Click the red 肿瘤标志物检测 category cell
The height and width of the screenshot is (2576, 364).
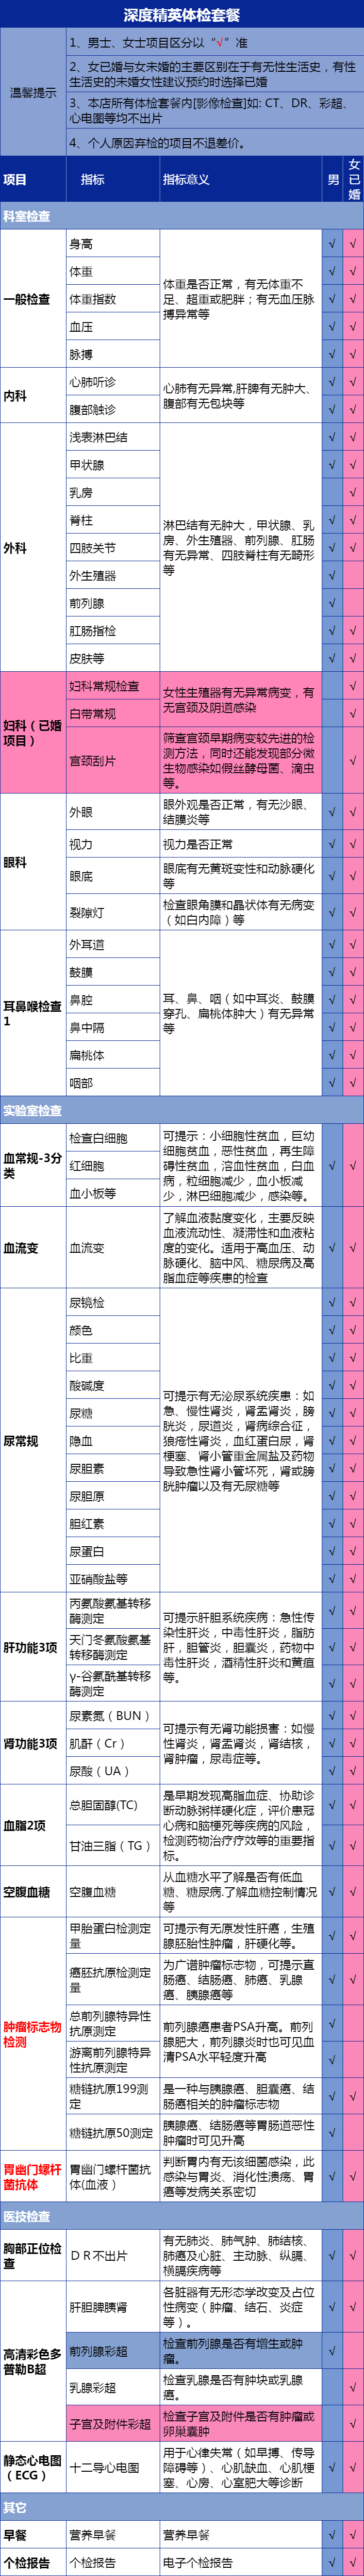coord(33,2034)
